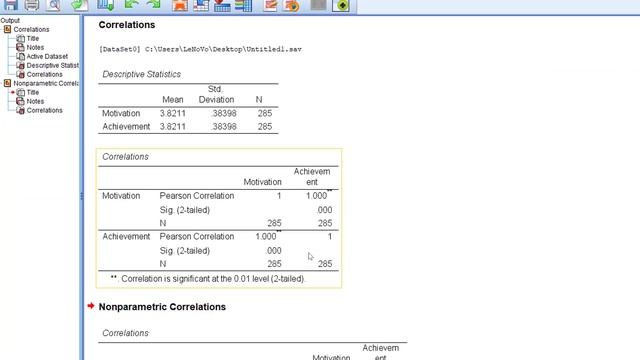Click the bold Correlations heading in output
640x360 pixels.
pos(127,25)
